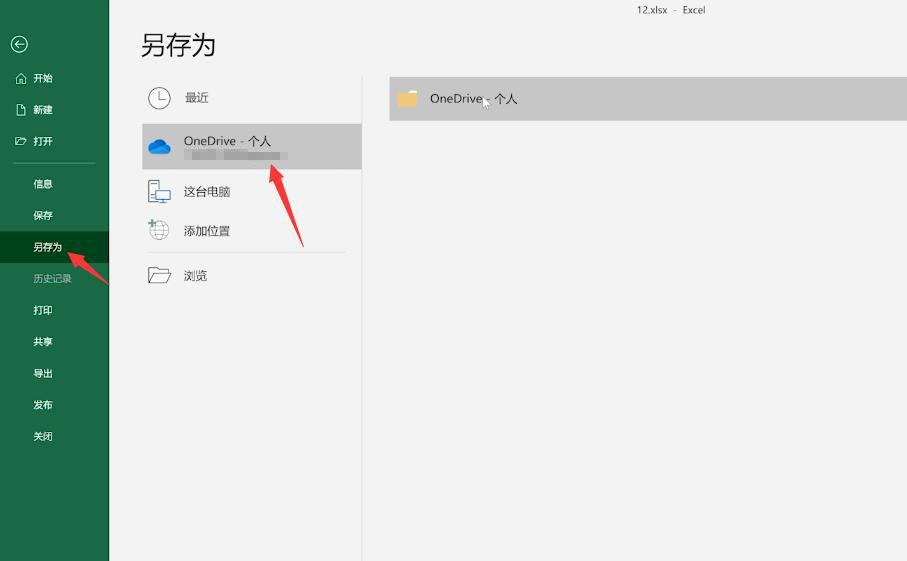Click the back arrow circle icon
Viewport: 907px width, 561px height.
point(19,44)
